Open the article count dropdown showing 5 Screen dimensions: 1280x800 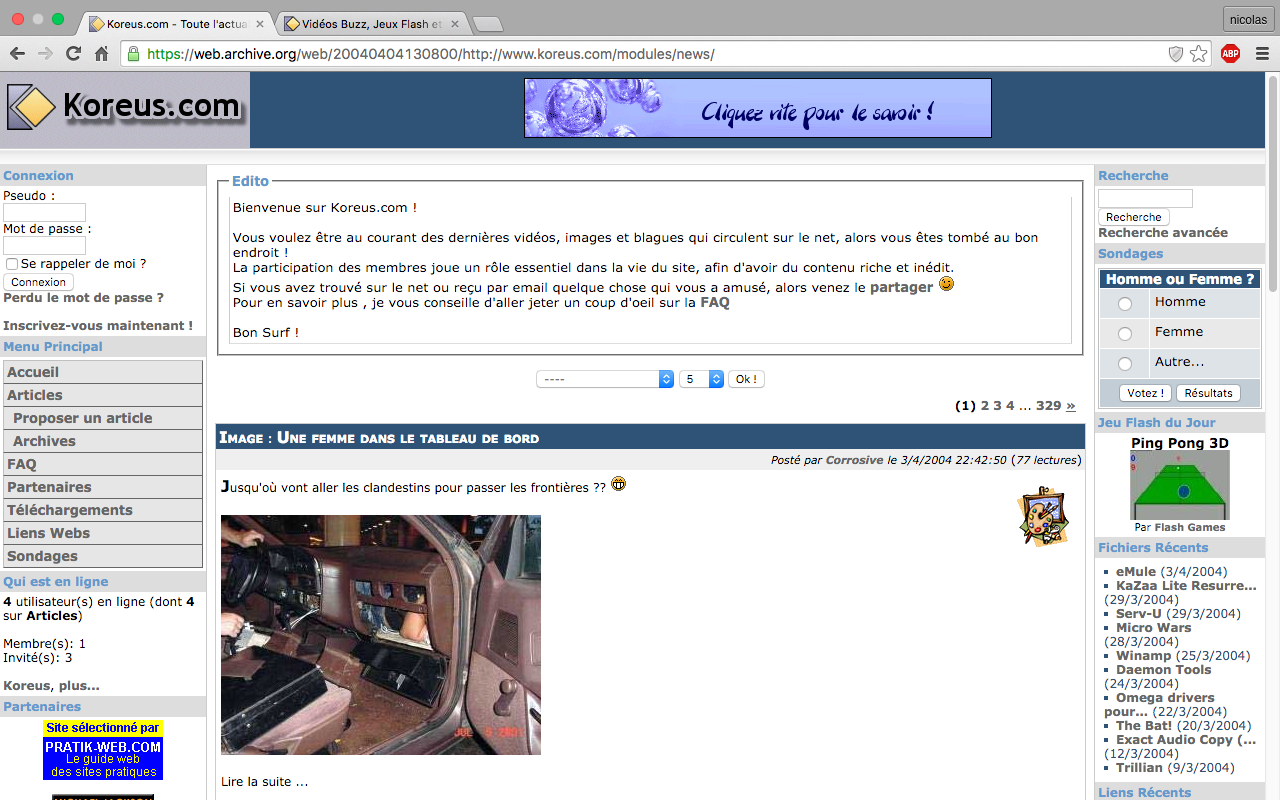tap(701, 379)
